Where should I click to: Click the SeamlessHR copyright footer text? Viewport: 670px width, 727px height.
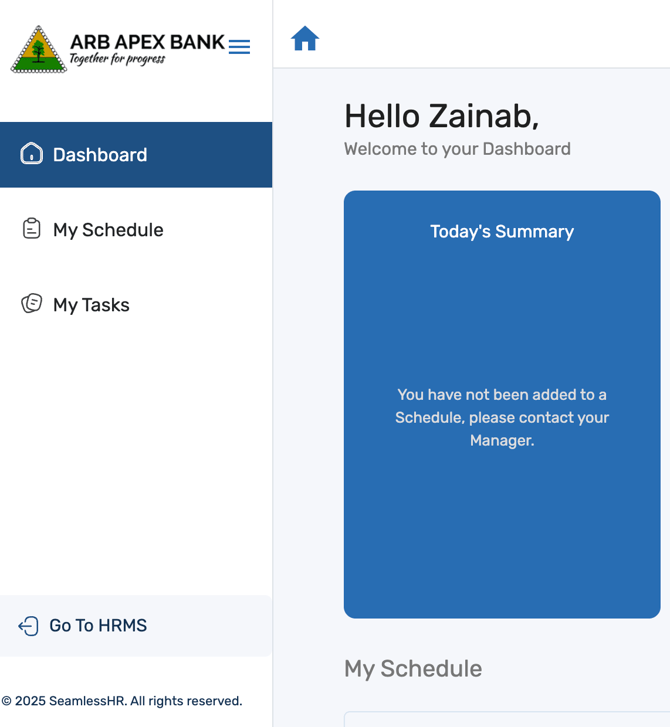(x=122, y=701)
